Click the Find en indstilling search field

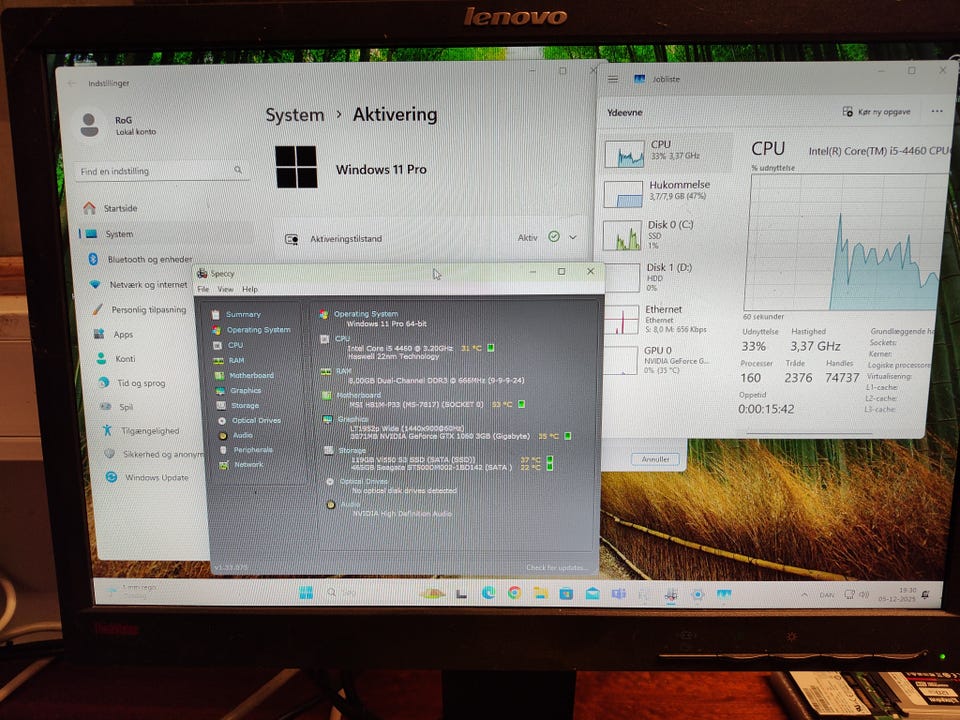tap(162, 171)
